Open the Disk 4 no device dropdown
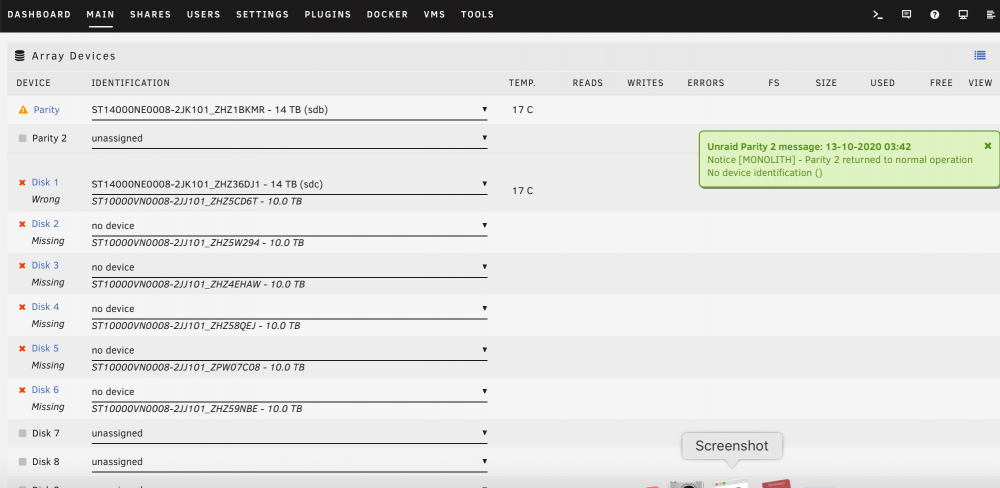The width and height of the screenshot is (1000, 488). pos(290,309)
